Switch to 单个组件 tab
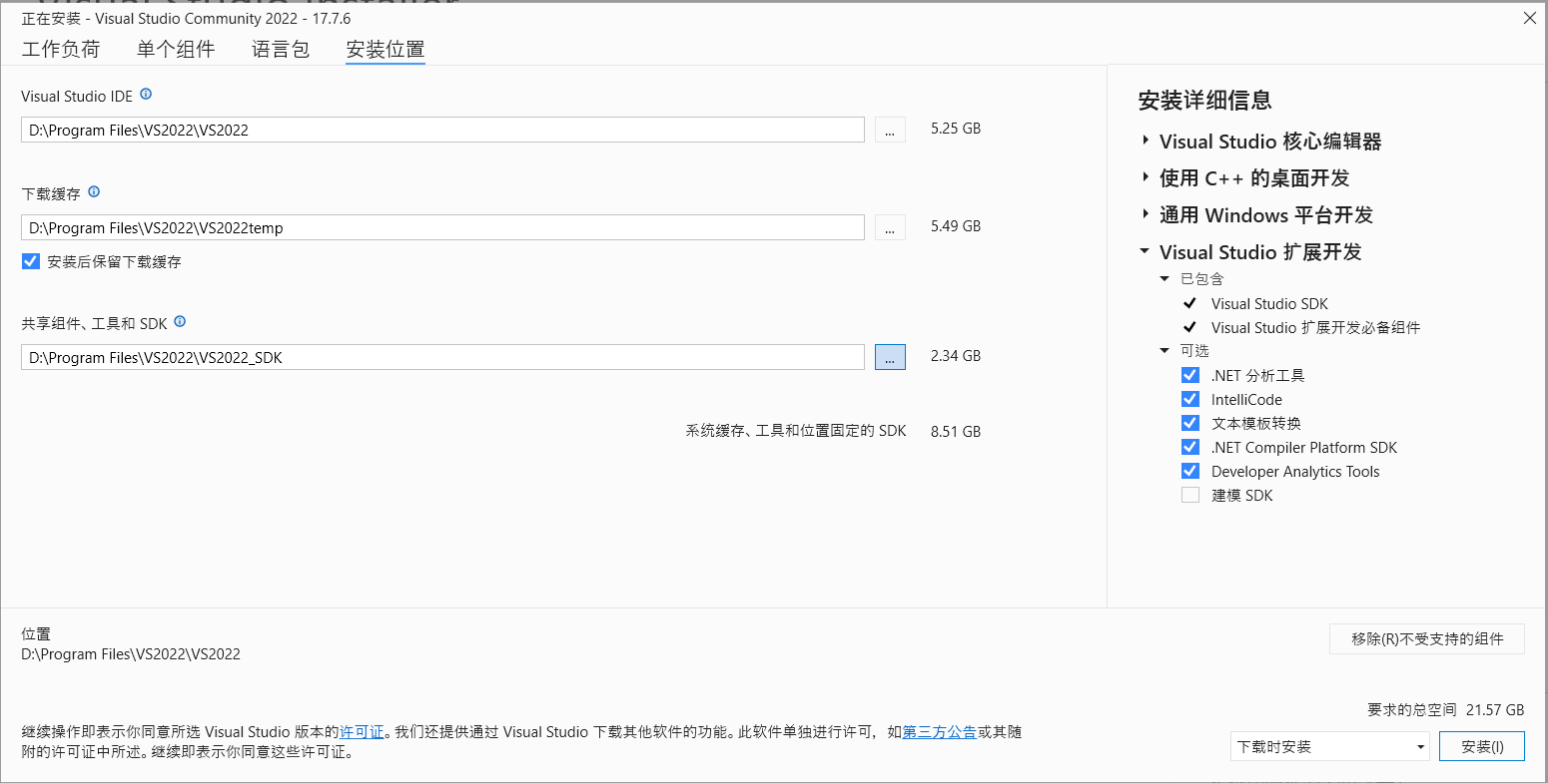The height and width of the screenshot is (783, 1548). coord(176,50)
